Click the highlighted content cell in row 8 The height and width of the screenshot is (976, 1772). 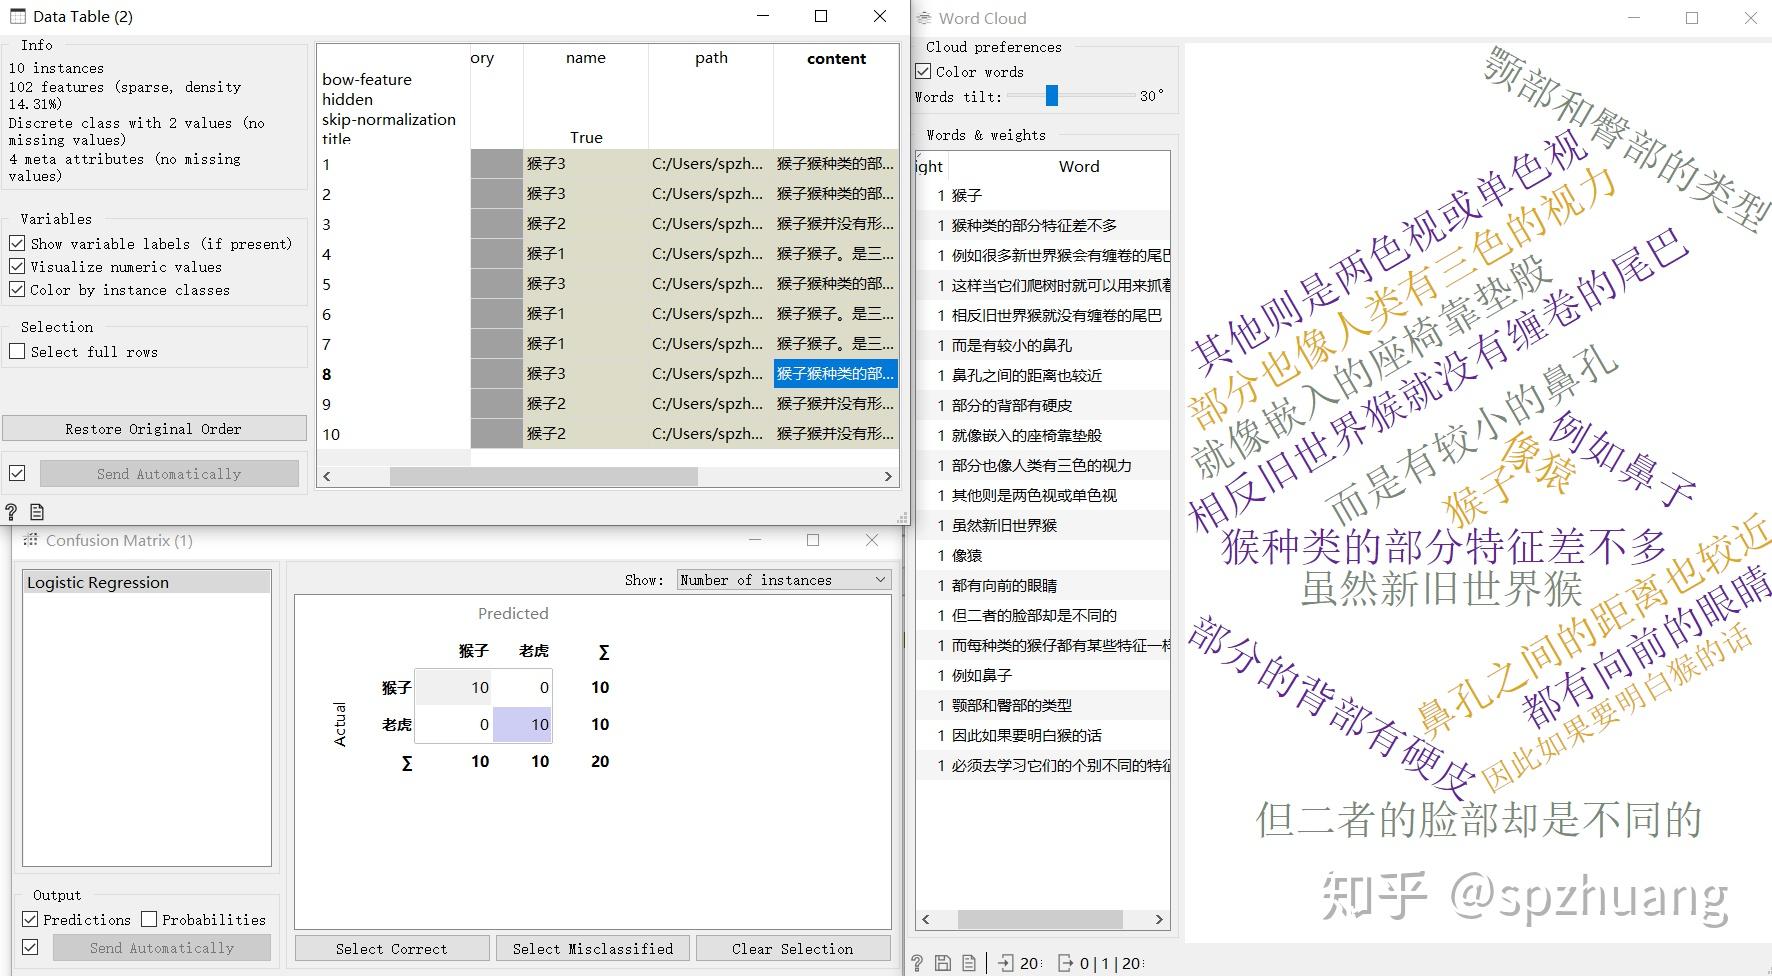(836, 374)
